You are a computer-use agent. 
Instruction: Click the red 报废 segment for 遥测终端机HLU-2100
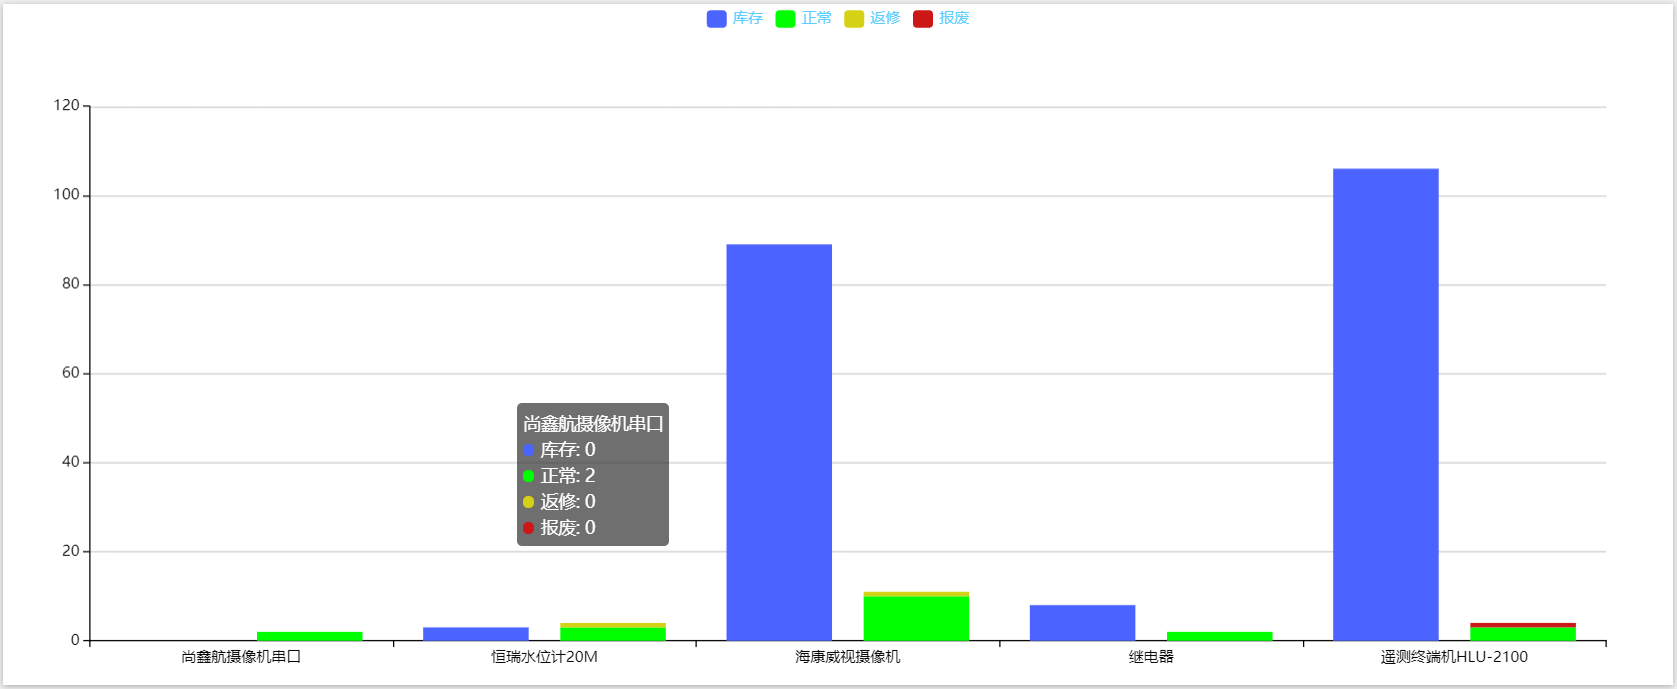point(1523,625)
